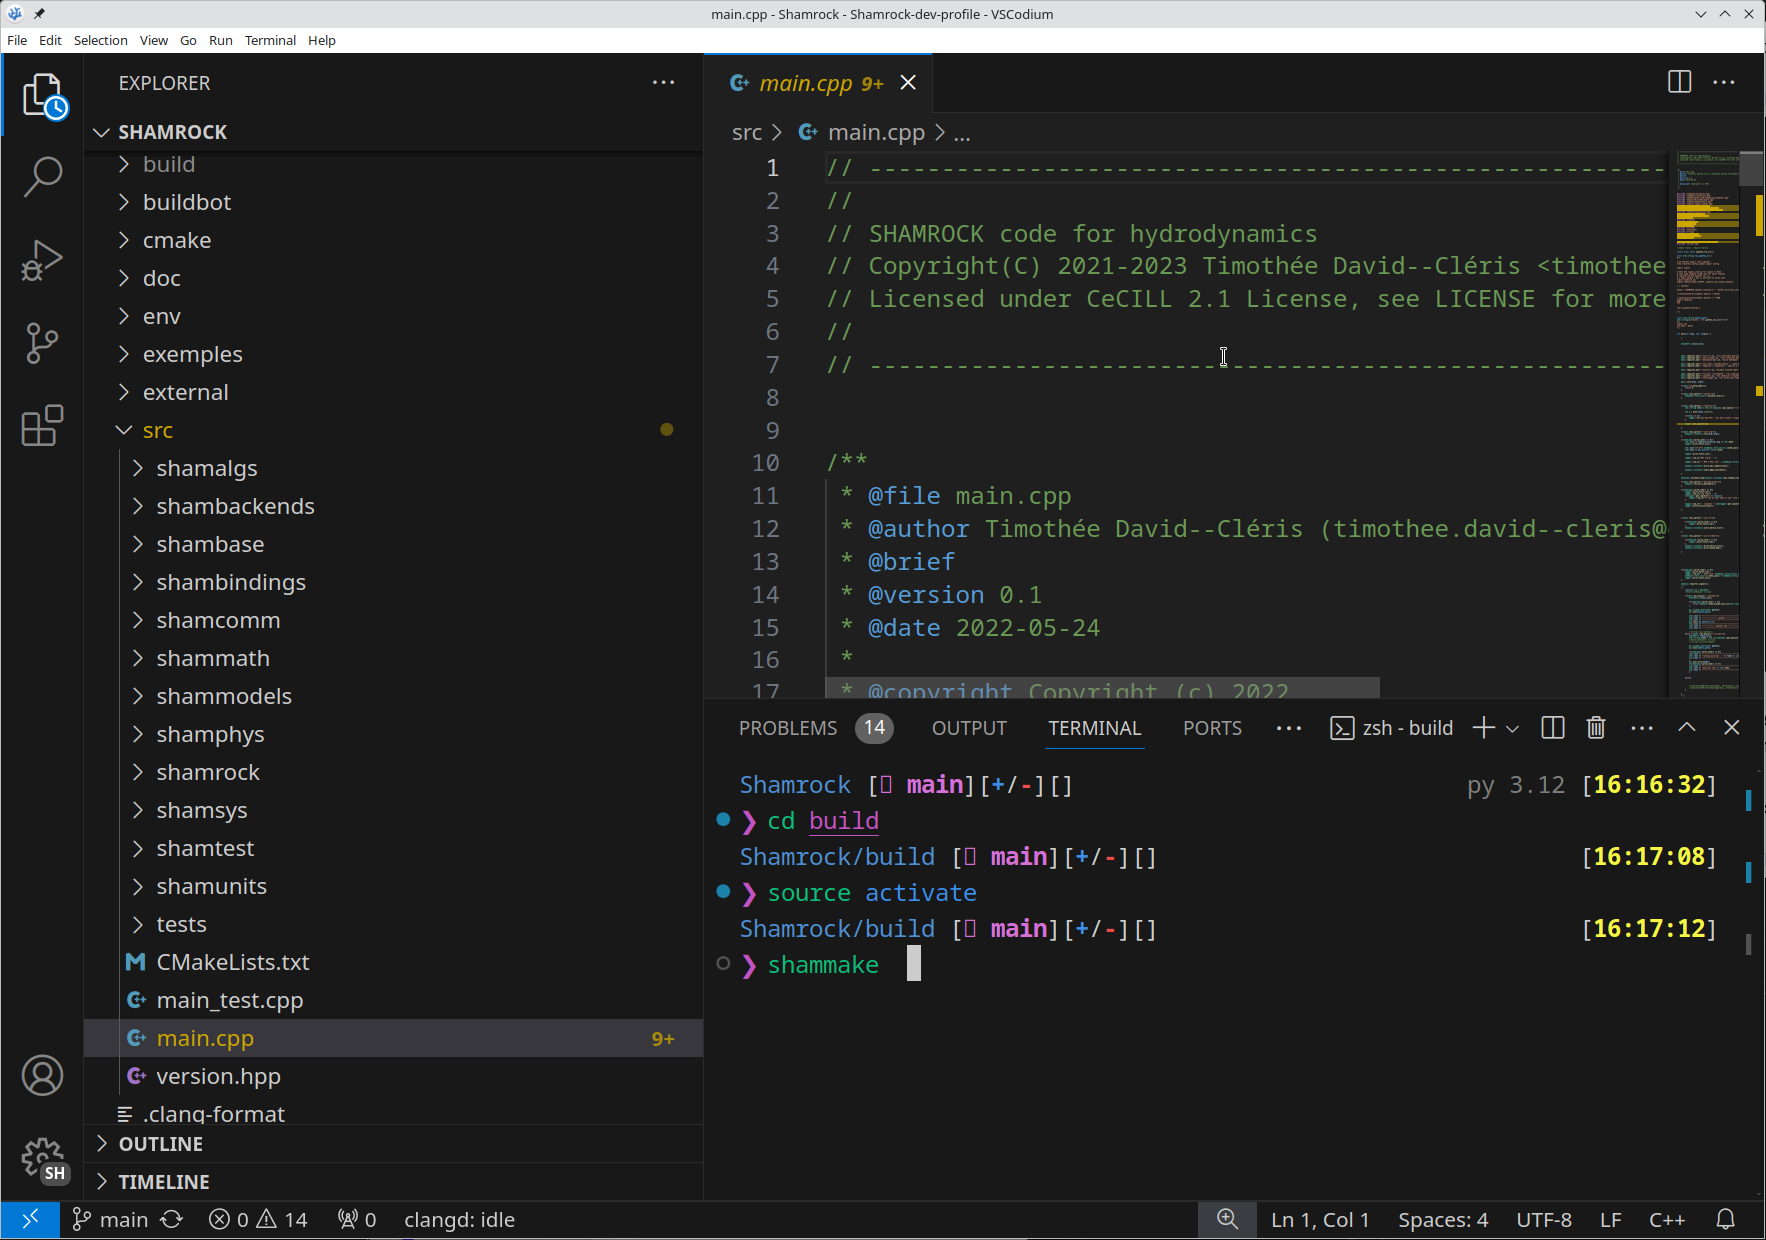Expand the OUTLINE section

click(393, 1144)
